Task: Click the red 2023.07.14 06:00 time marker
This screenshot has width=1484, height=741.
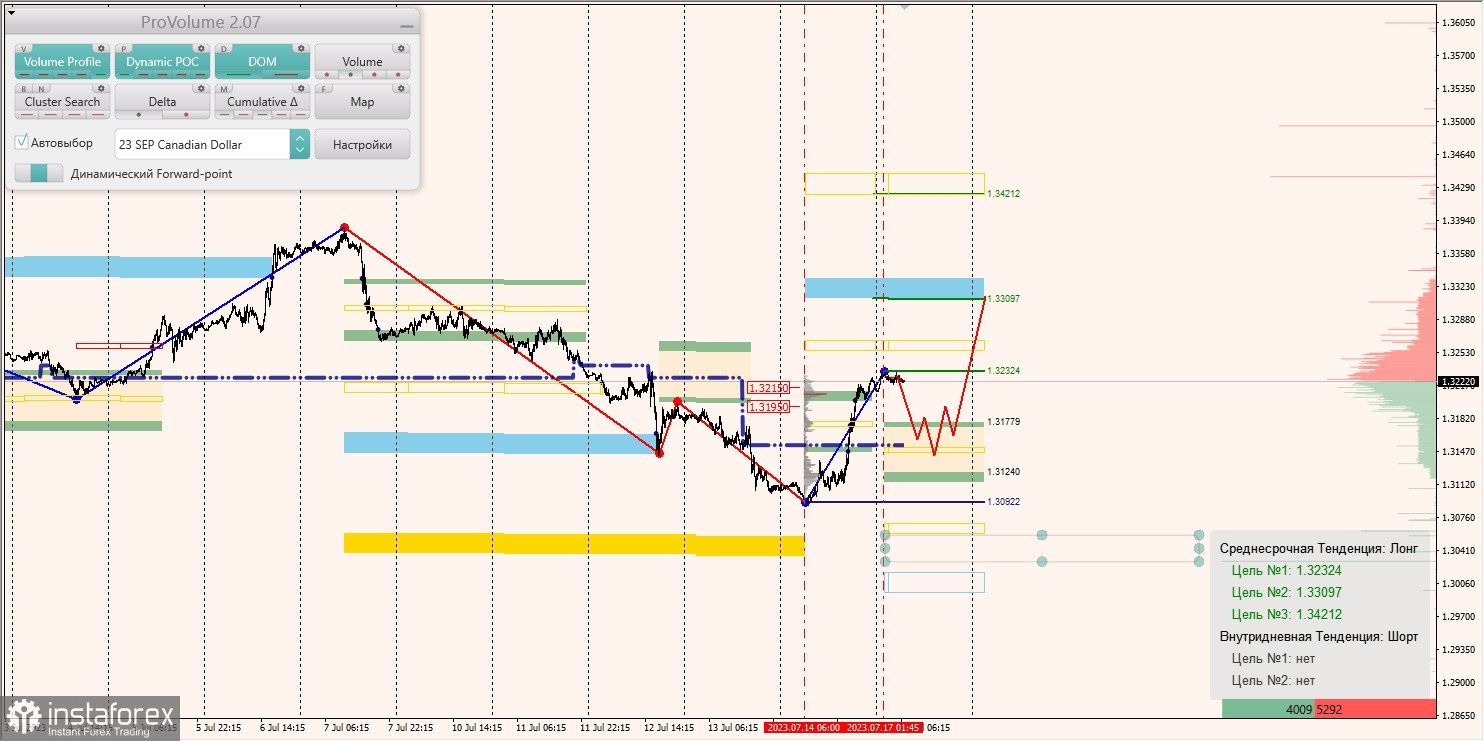Action: point(803,728)
